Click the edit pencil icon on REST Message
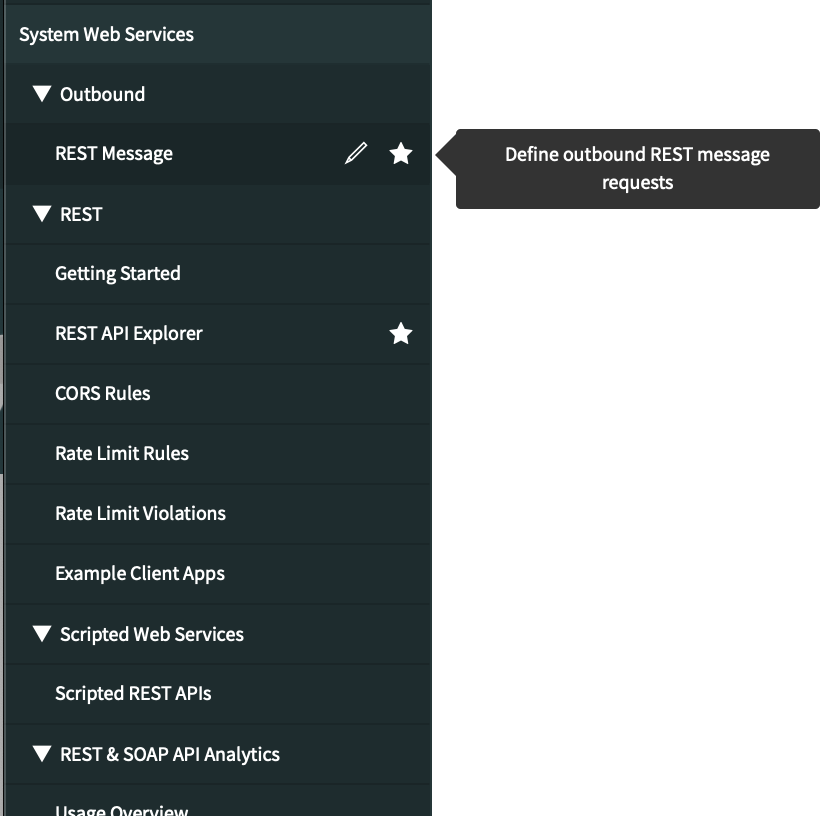The height and width of the screenshot is (816, 834). click(x=356, y=153)
